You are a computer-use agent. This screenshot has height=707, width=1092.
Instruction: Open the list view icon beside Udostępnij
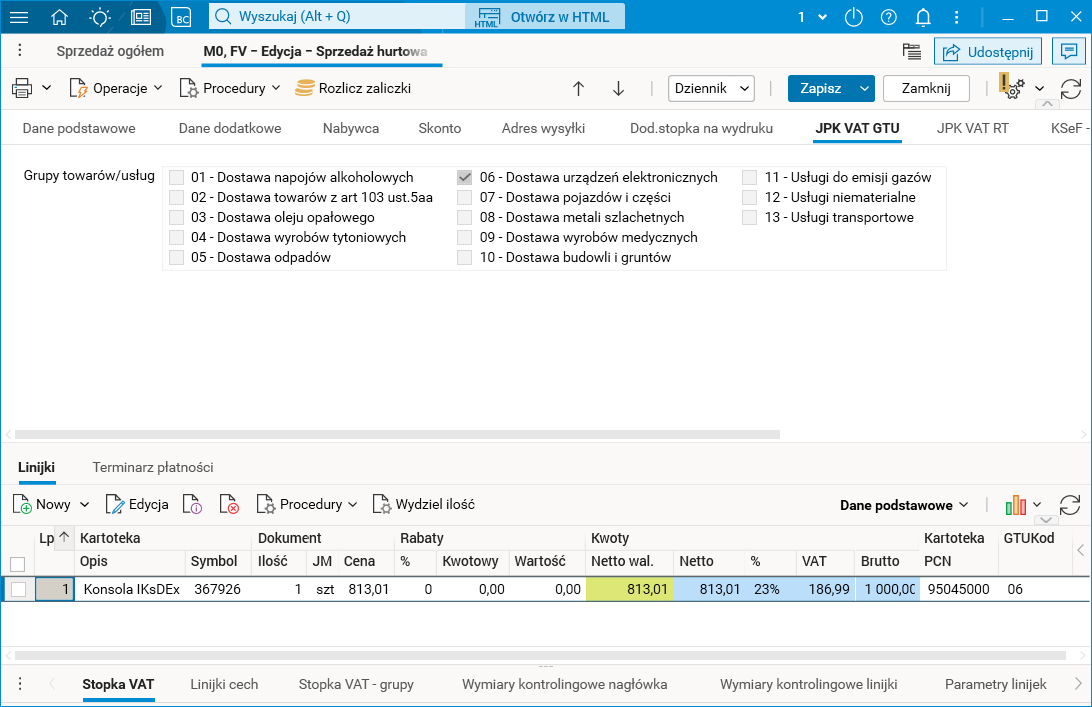click(912, 51)
